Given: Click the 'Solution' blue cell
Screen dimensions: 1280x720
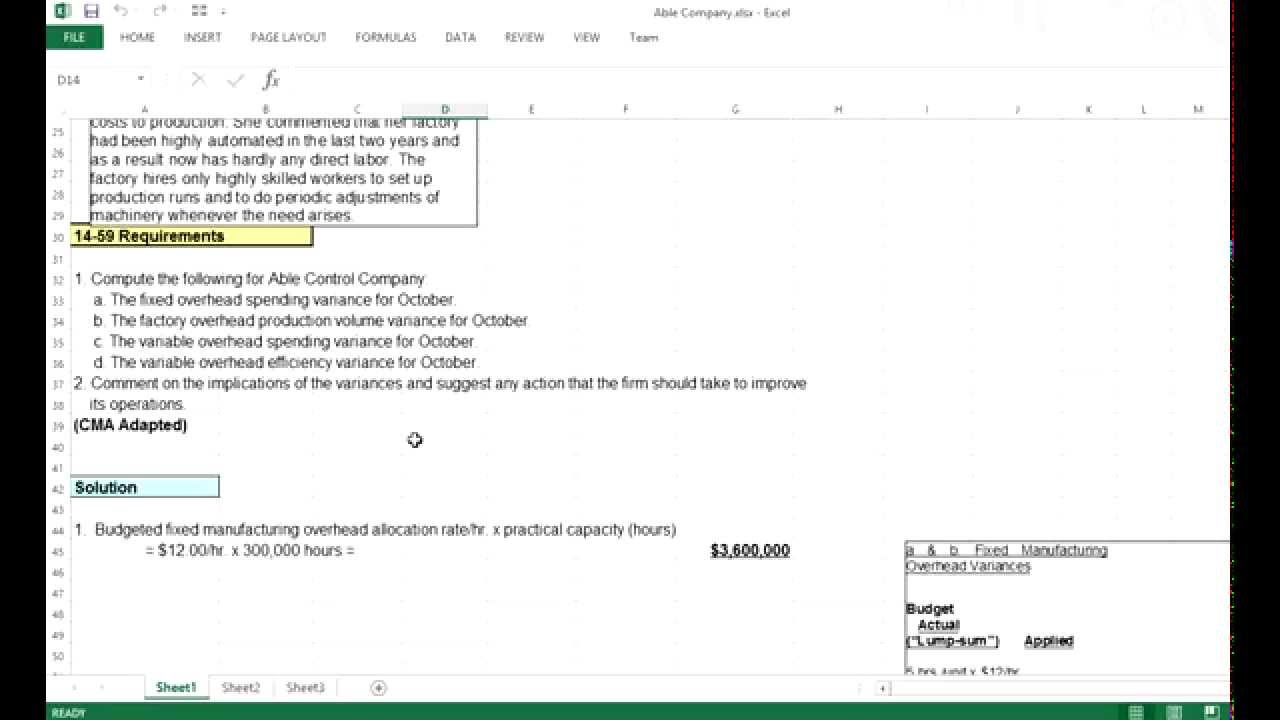Looking at the screenshot, I should [145, 487].
